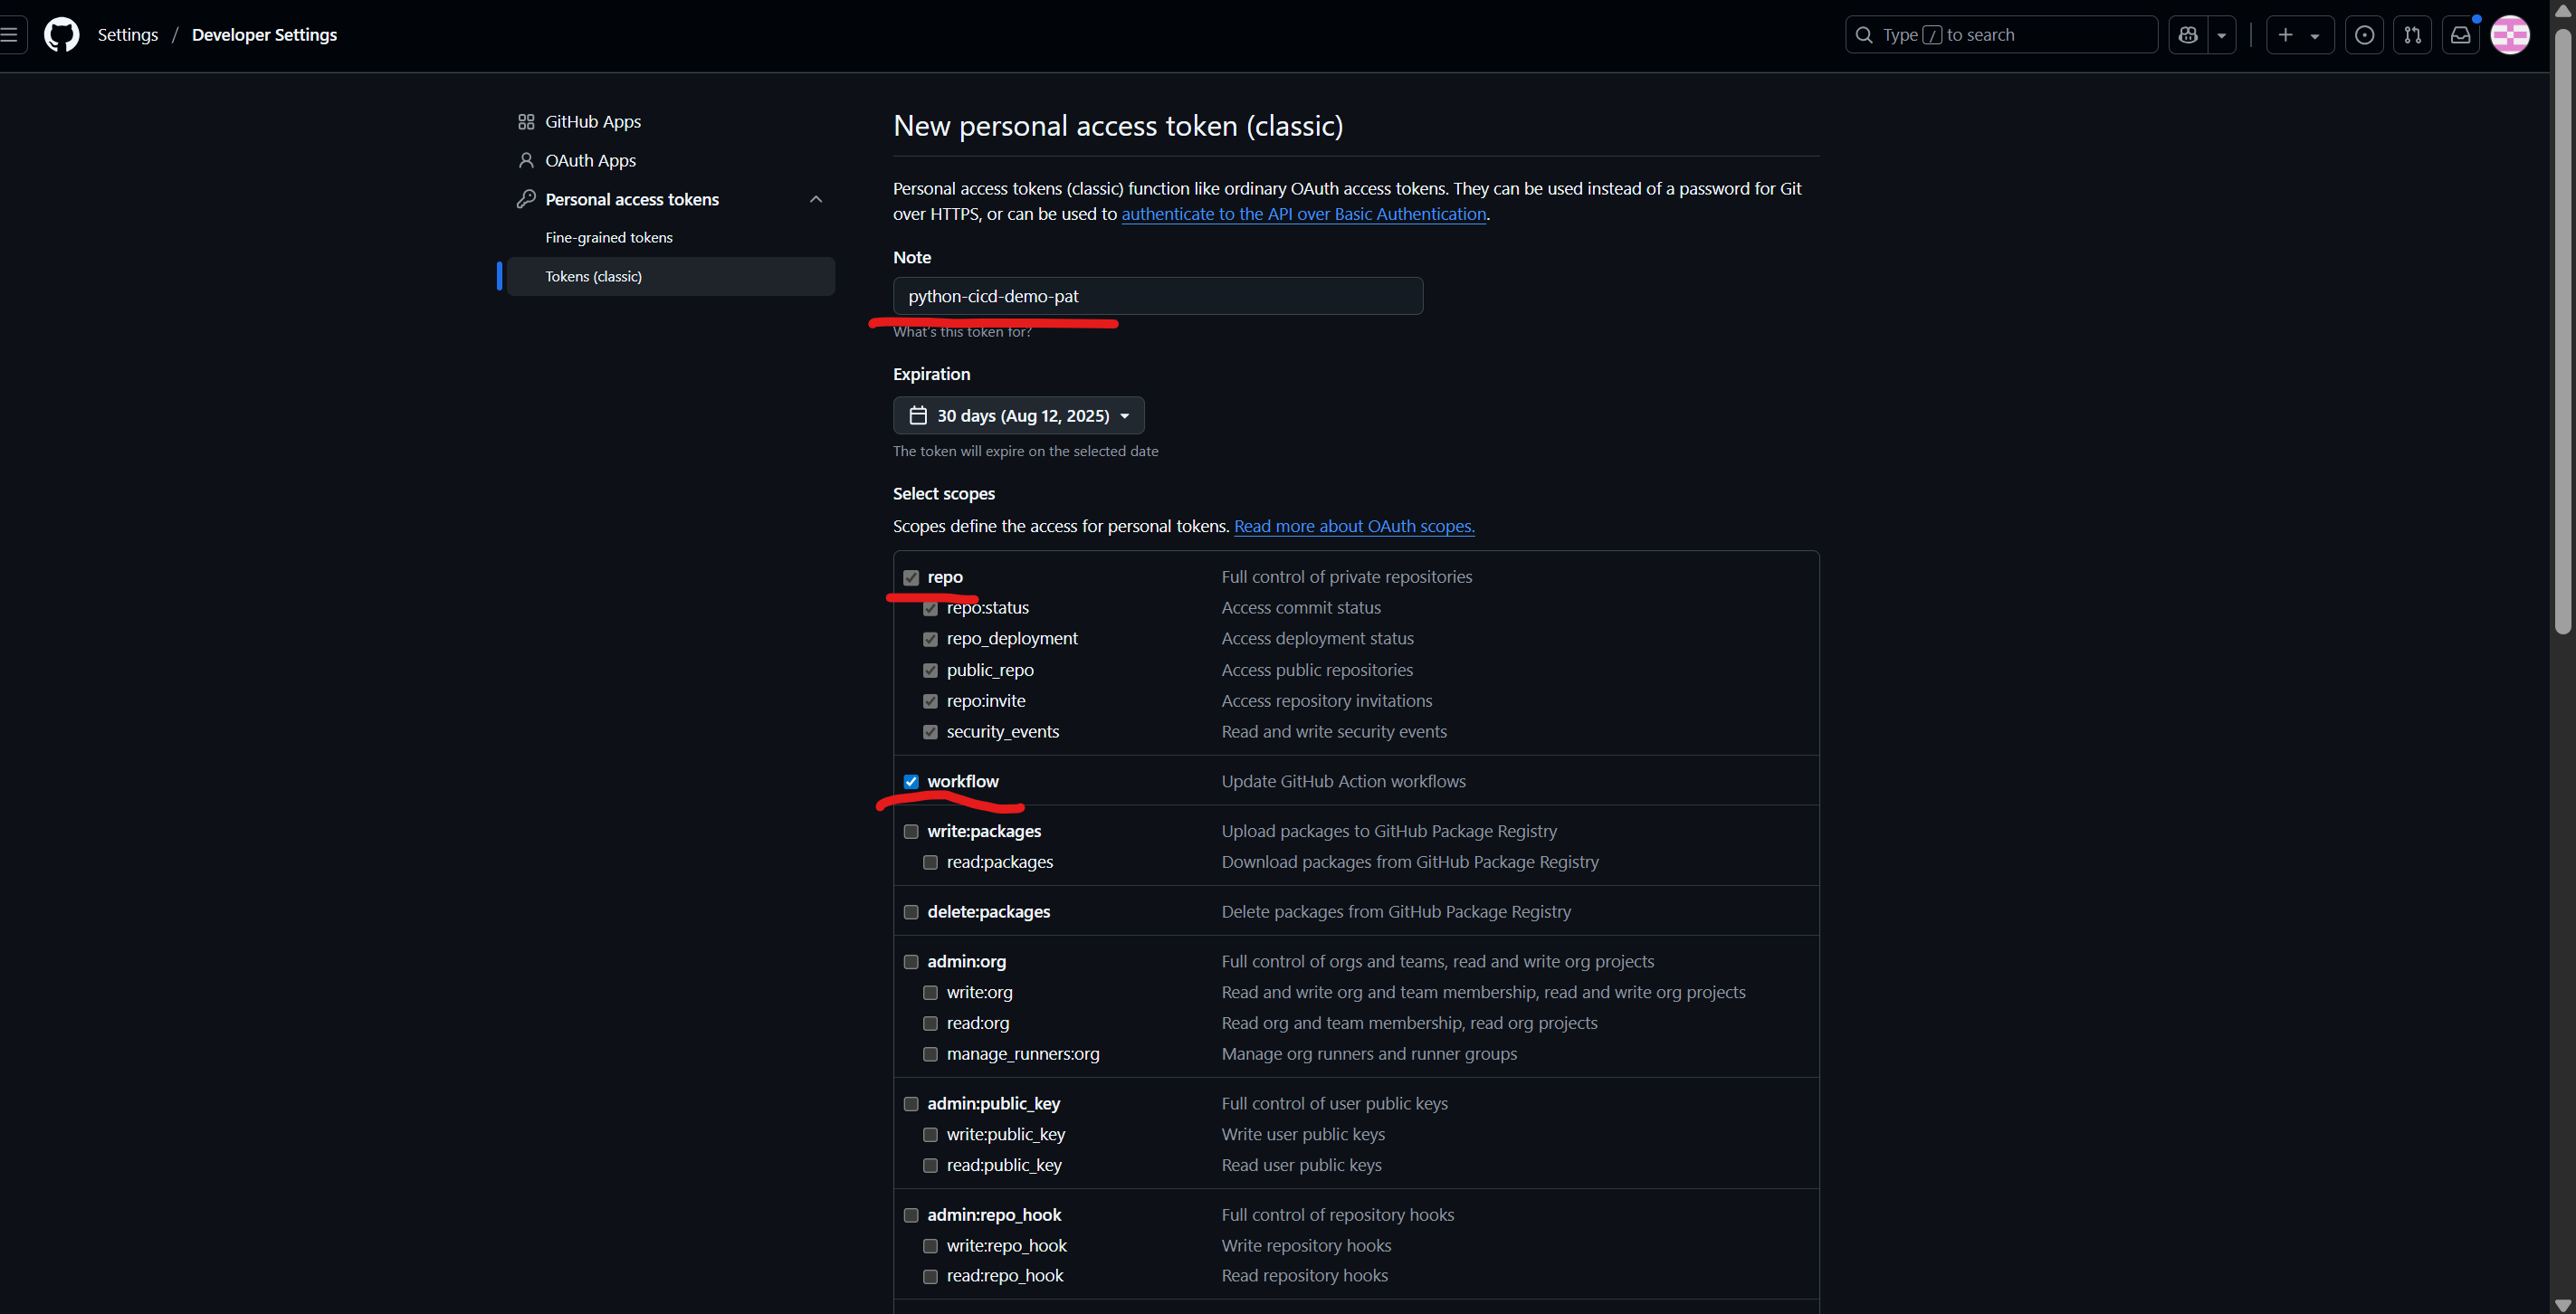Screen dimensions: 2576x1314
Task: Click the Note input containing python-cicd-demo-pat
Action: click(1157, 296)
